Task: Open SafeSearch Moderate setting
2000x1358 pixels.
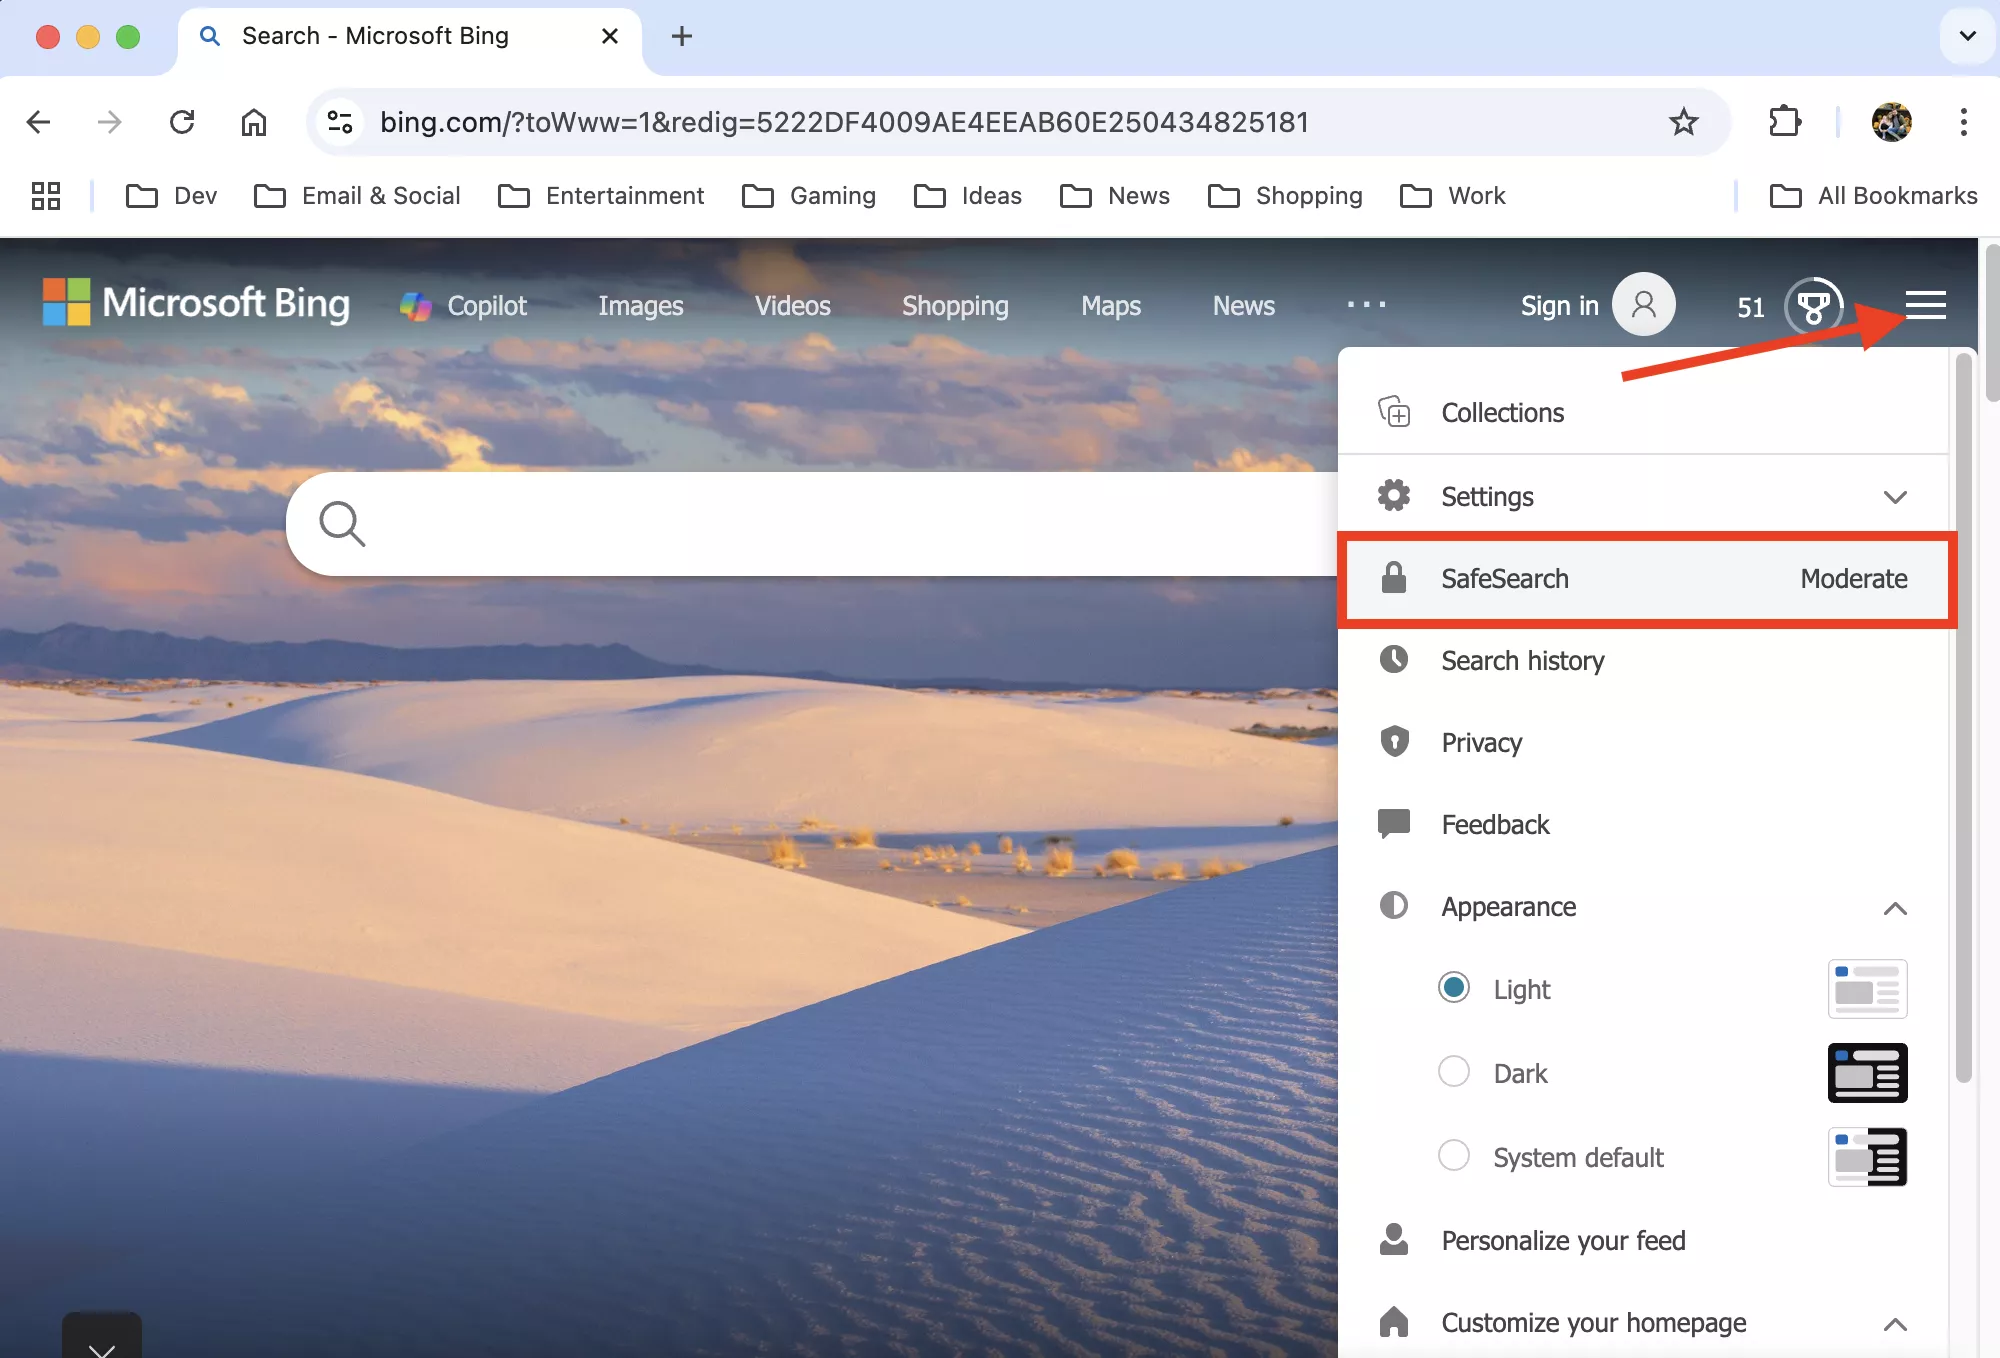Action: click(1646, 579)
